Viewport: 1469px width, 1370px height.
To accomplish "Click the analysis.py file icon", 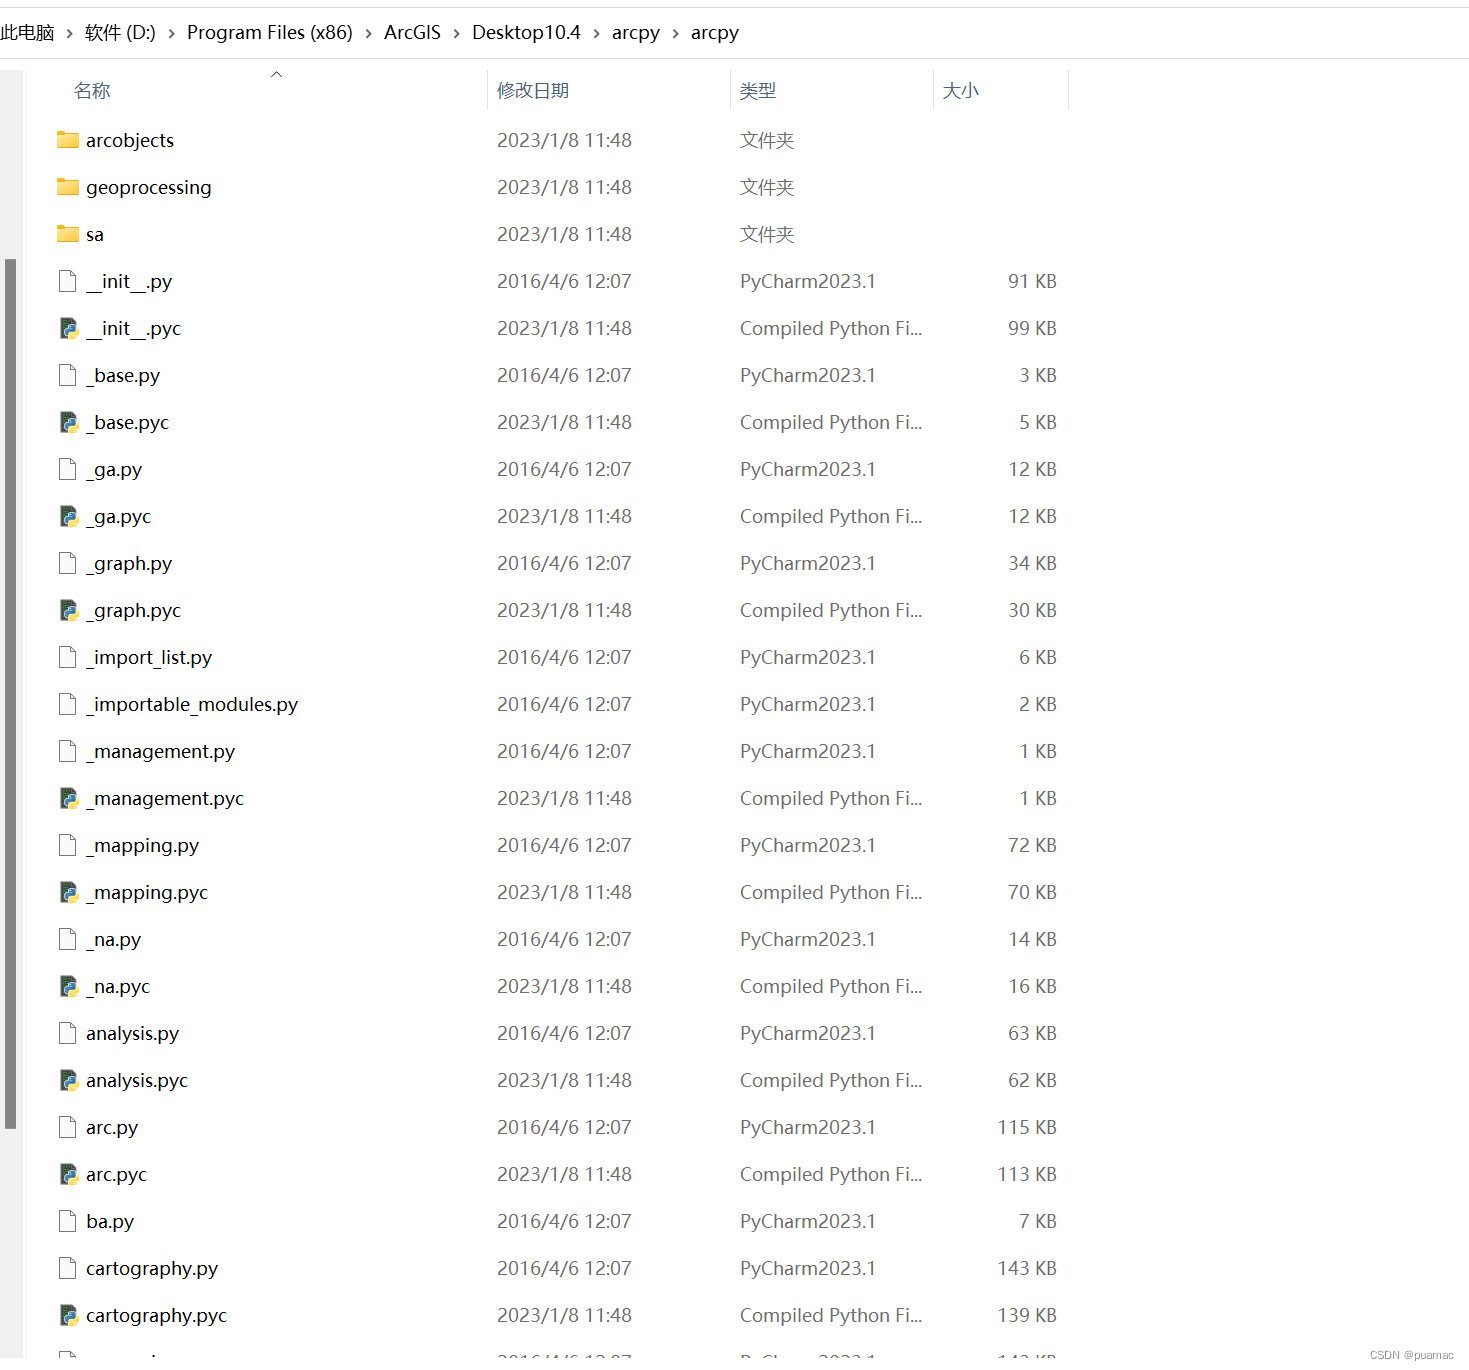I will click(68, 1033).
